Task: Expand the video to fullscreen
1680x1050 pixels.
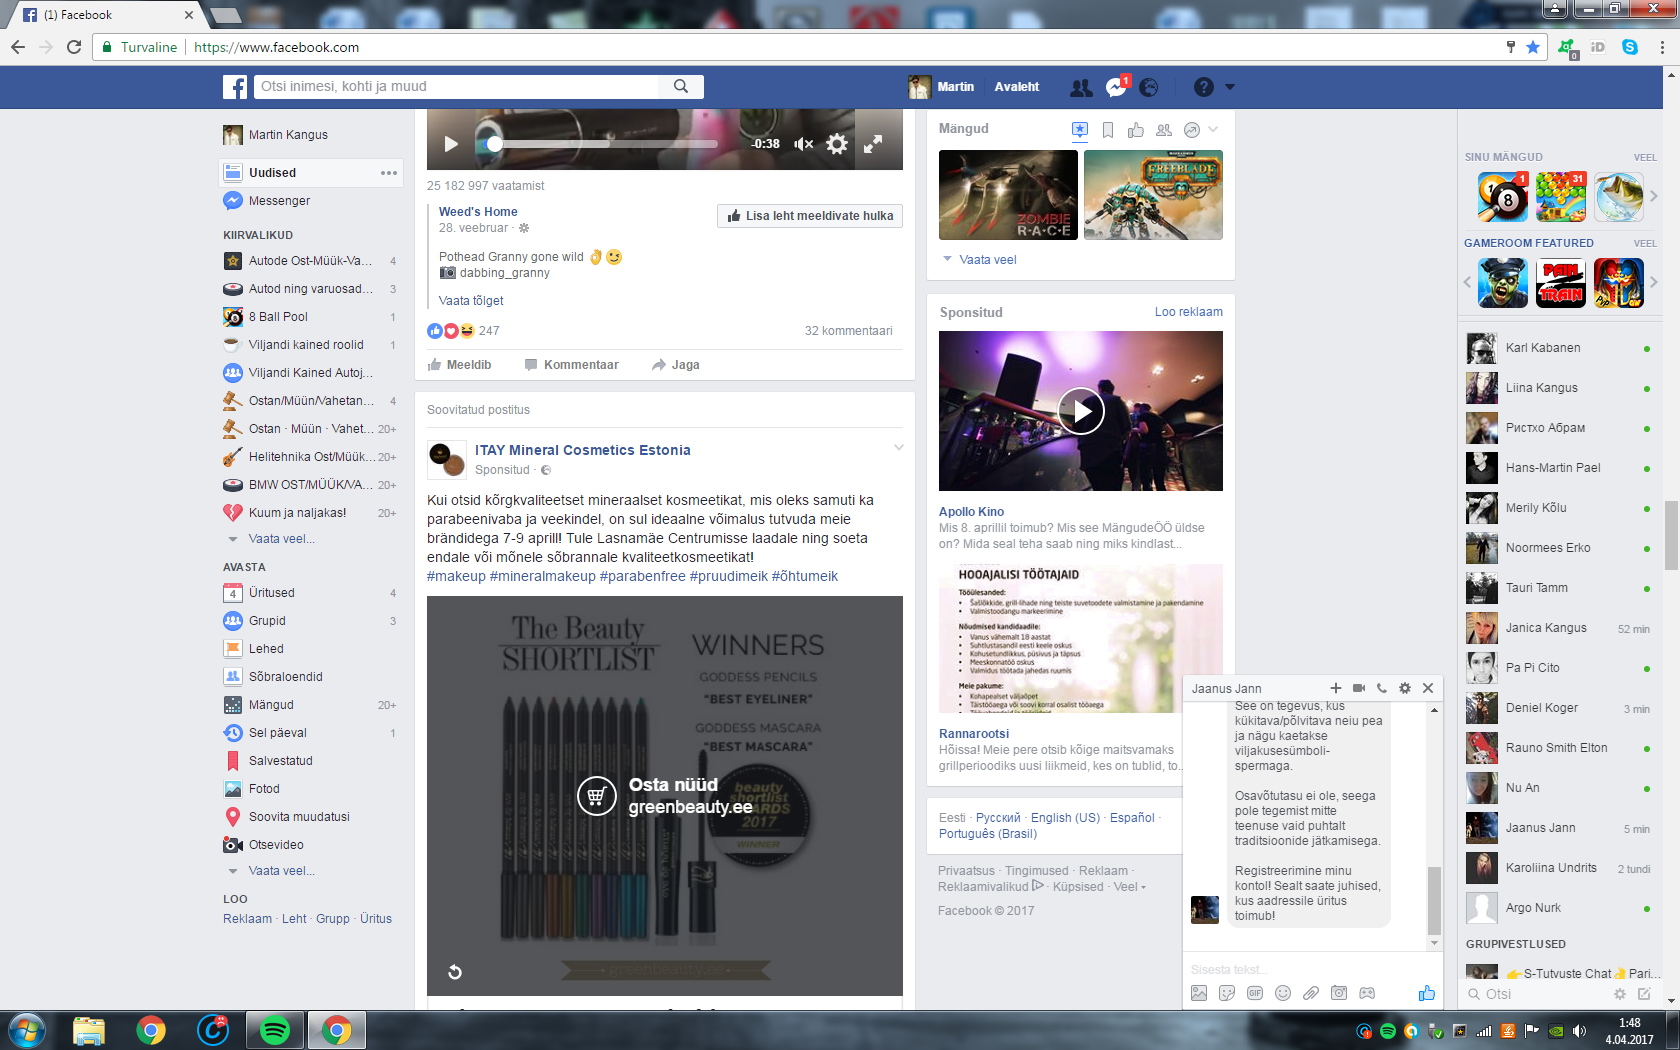Action: pyautogui.click(x=873, y=144)
